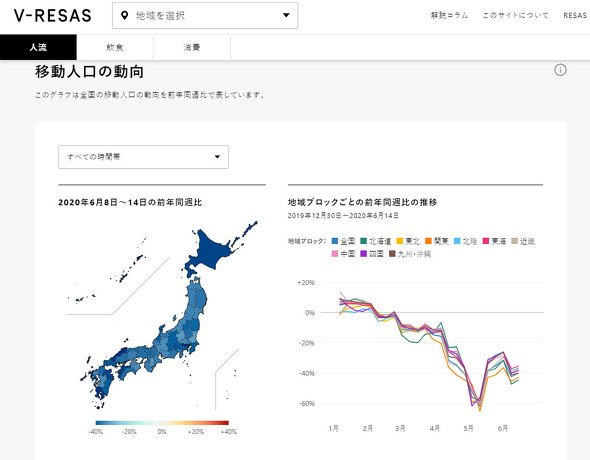Viewport: 590px width, 460px height.
Task: Click the 地域ブロックごとの前年同週比の推移 chart title
Action: (363, 202)
